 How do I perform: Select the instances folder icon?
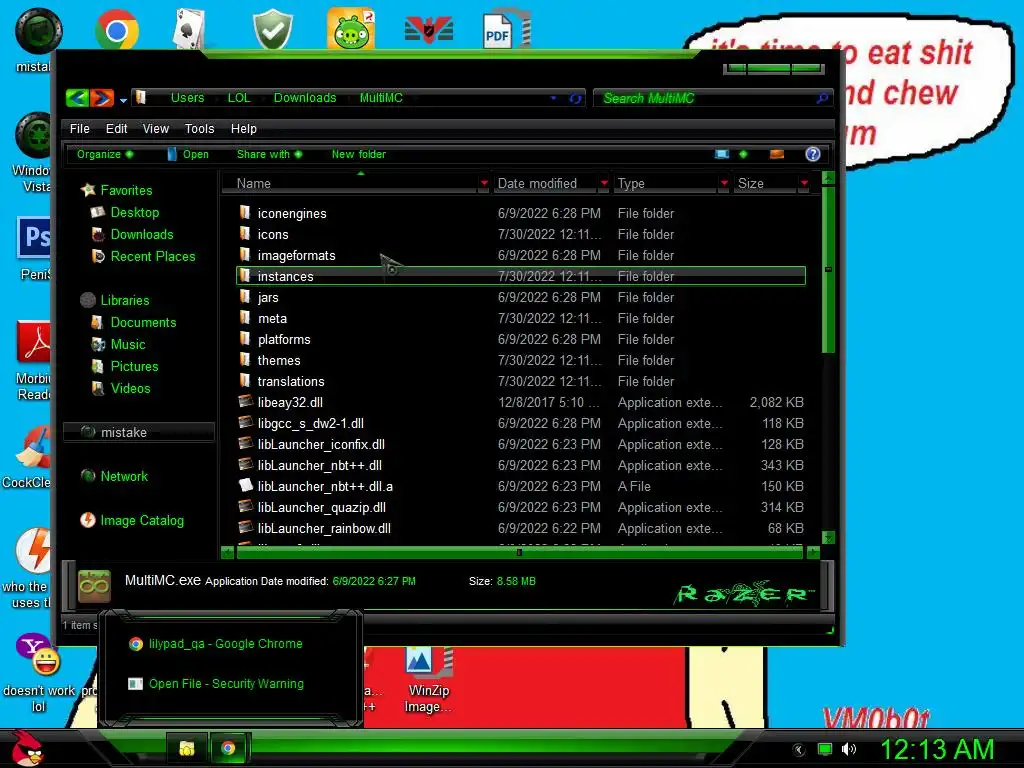pyautogui.click(x=245, y=275)
